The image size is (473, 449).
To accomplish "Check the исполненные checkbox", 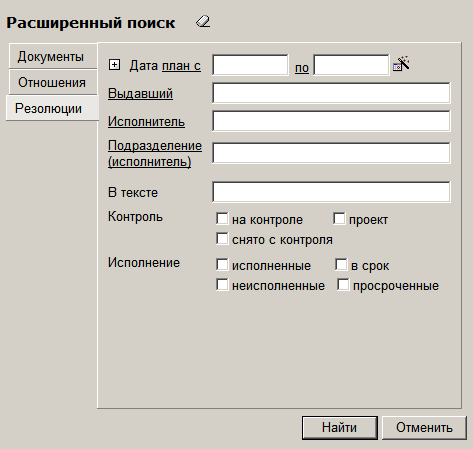I will (x=222, y=265).
